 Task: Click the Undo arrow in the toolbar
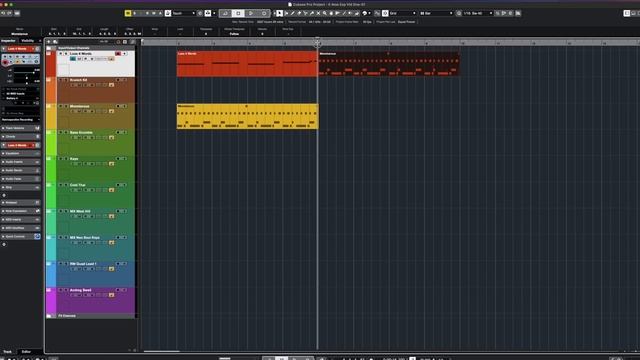[3, 13]
